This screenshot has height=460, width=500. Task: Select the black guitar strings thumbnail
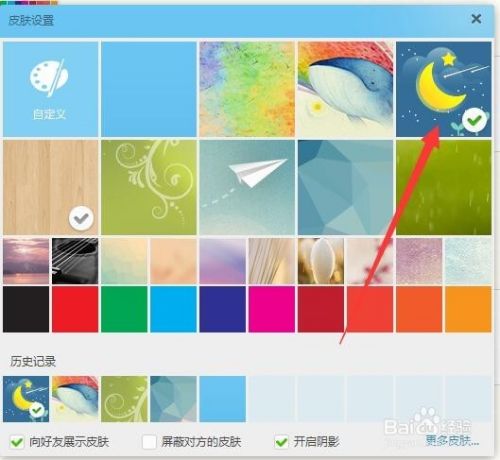tap(75, 261)
